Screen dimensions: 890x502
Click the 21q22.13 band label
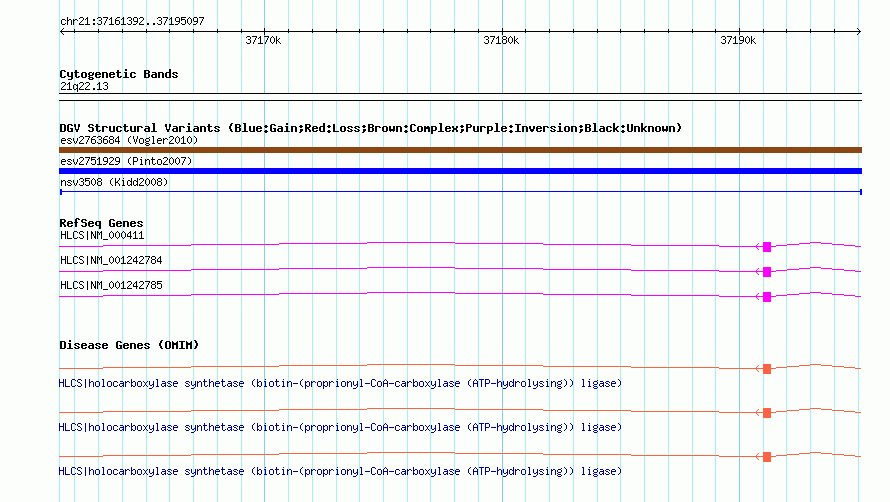(x=84, y=86)
